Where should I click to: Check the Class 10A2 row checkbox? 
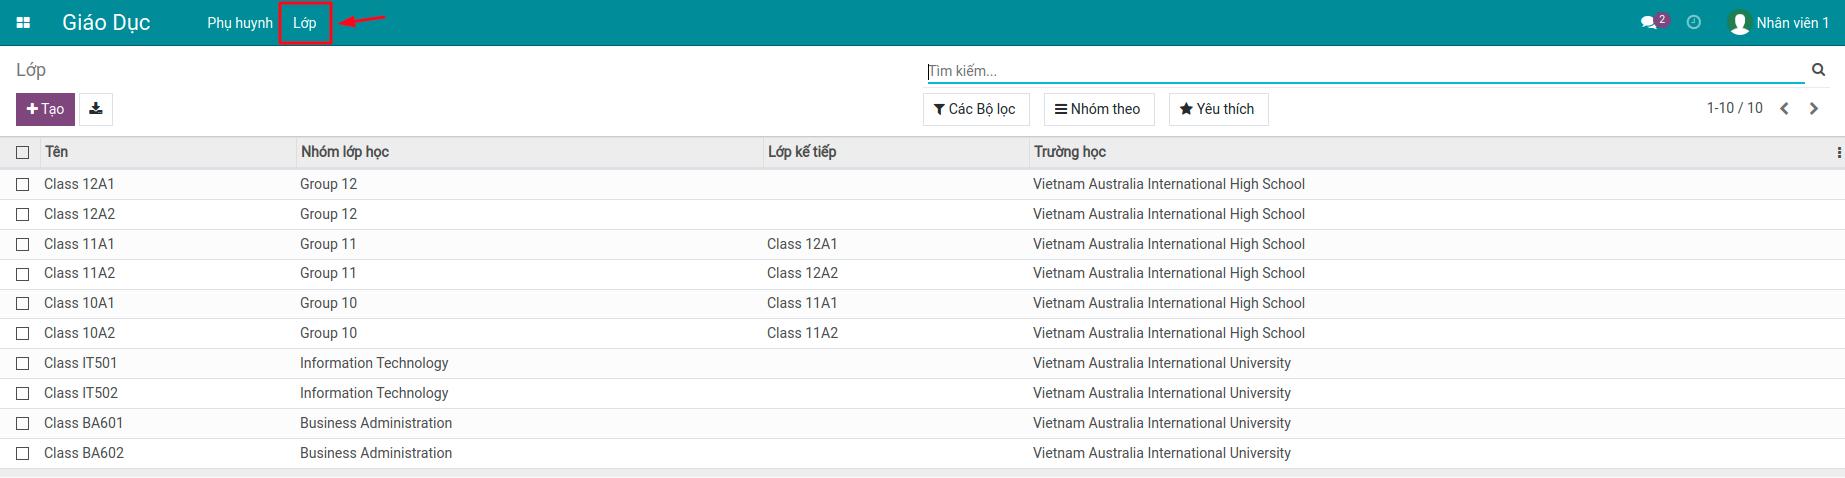pos(23,333)
